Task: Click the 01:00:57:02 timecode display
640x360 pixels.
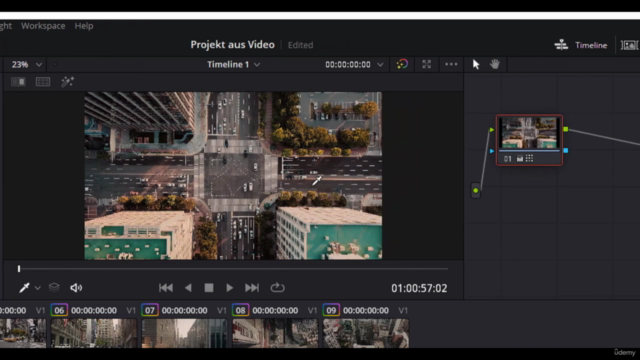Action: coord(419,288)
